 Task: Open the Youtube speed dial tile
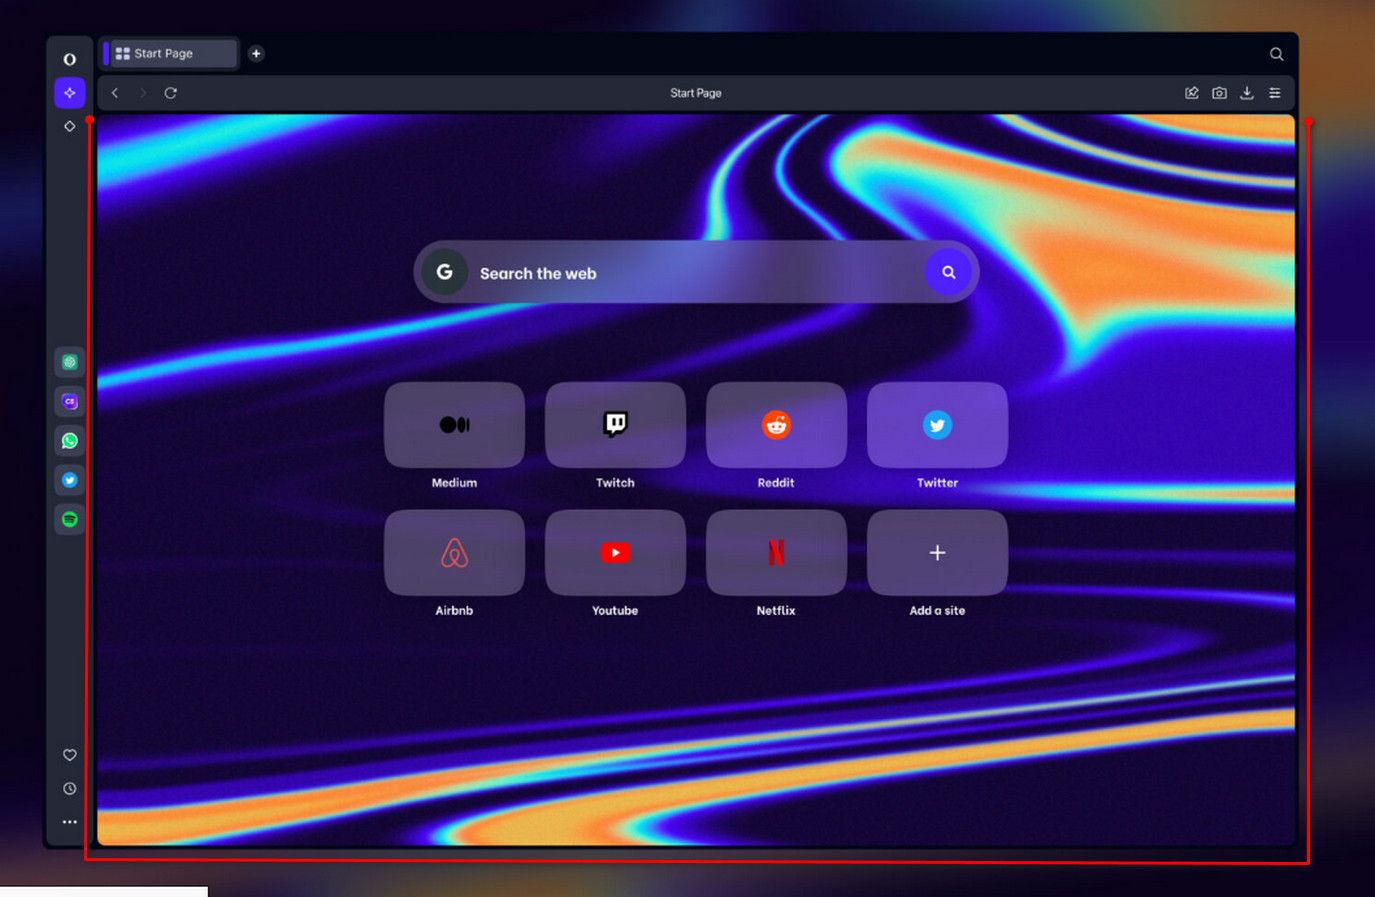[615, 553]
